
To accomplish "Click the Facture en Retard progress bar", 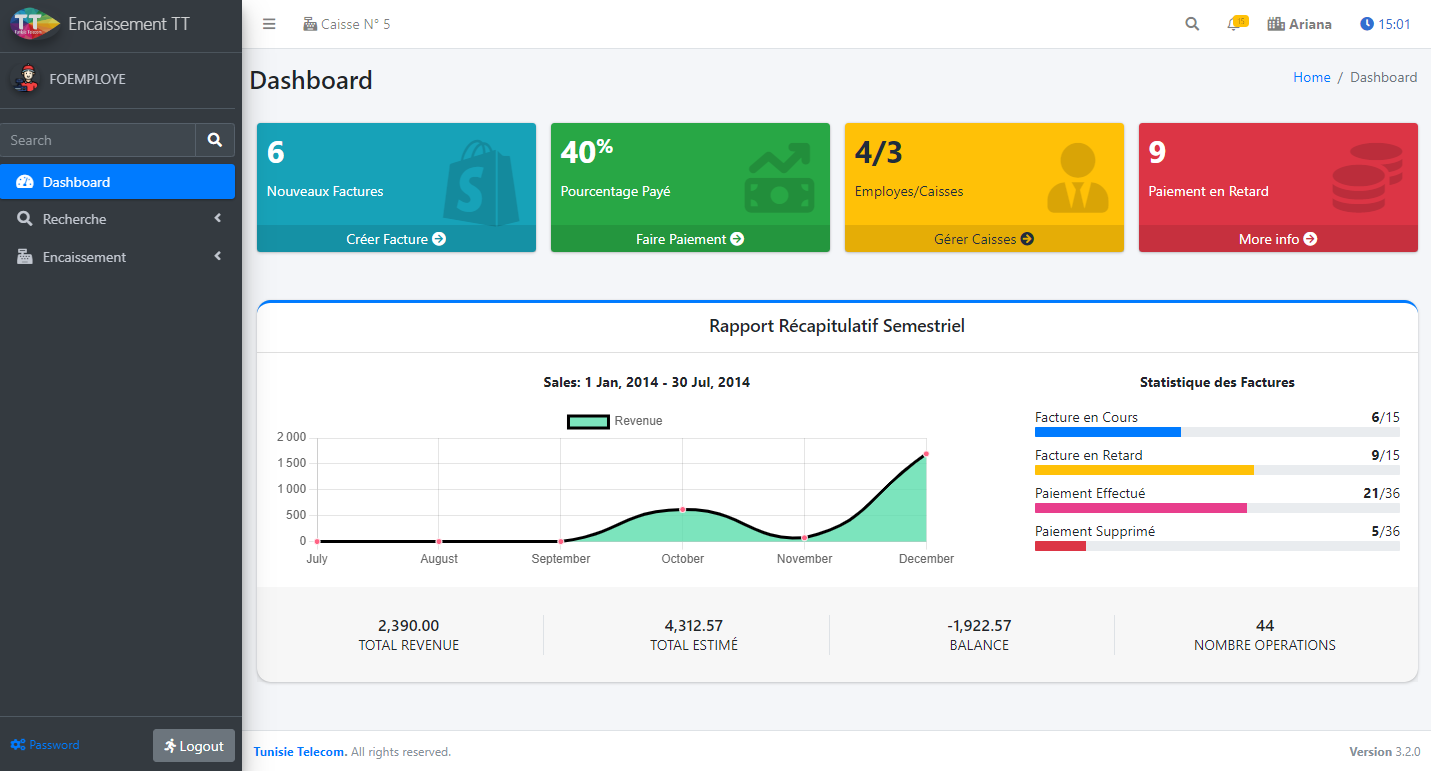I will [x=1217, y=470].
